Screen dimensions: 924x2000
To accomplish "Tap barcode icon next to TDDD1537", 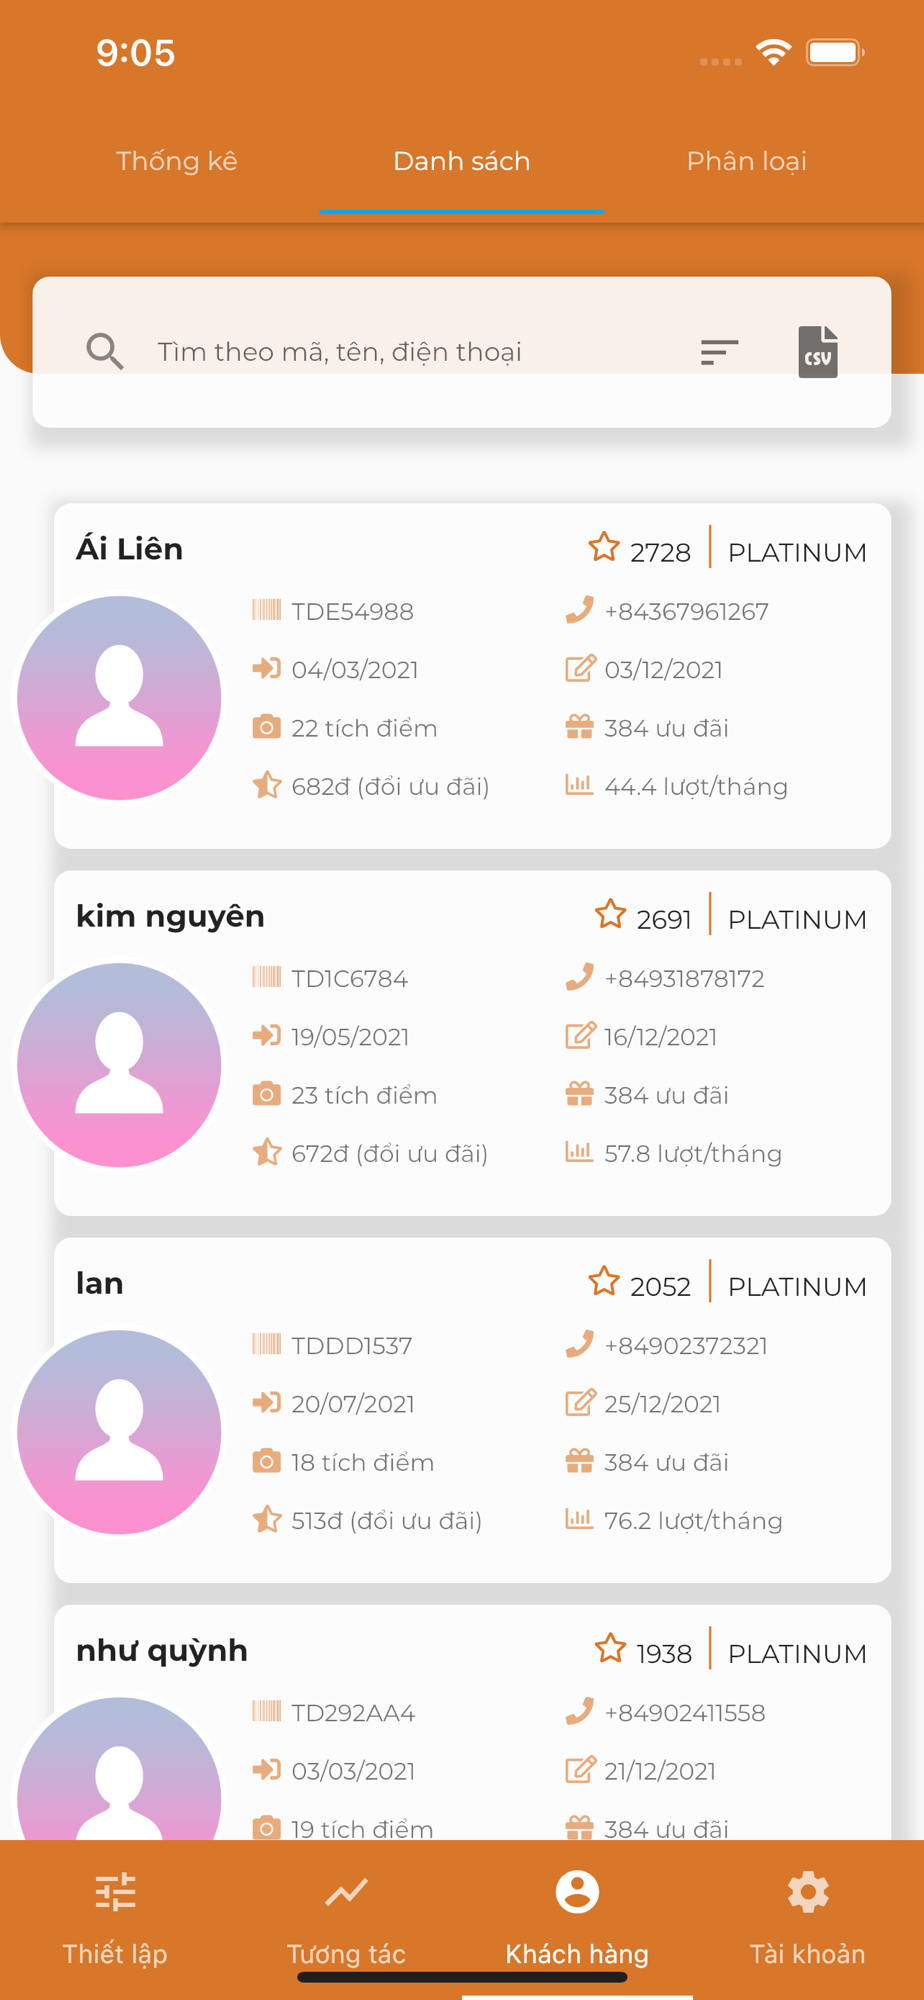I will 267,1344.
